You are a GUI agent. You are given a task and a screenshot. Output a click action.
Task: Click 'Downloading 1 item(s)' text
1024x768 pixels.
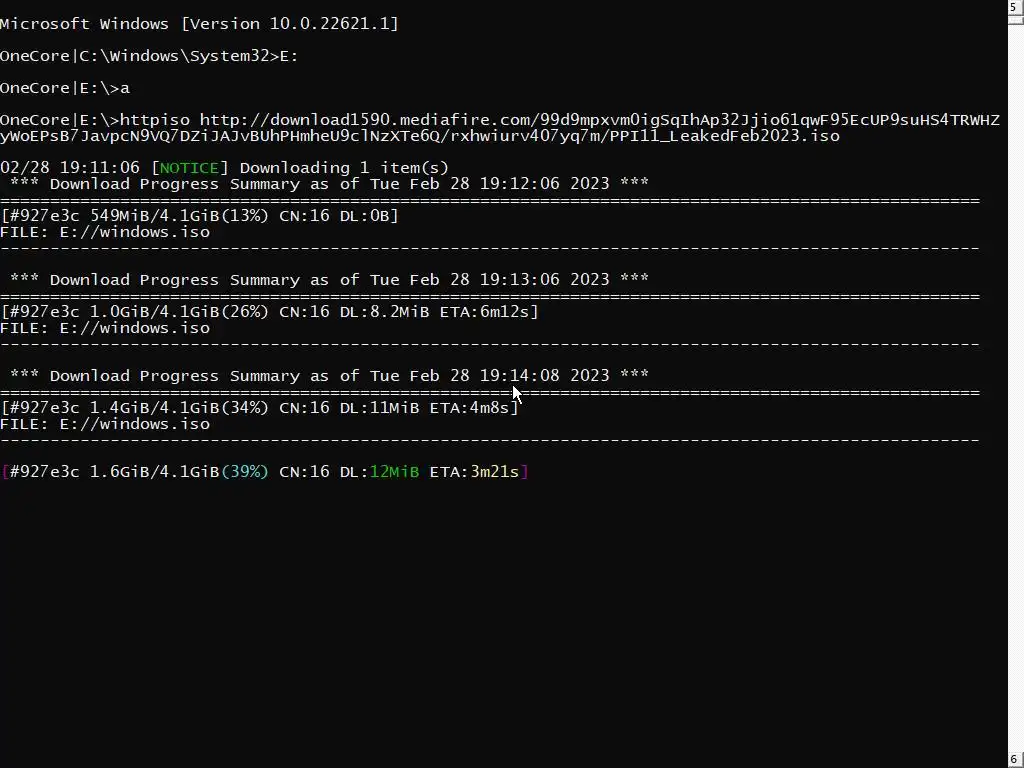344,168
